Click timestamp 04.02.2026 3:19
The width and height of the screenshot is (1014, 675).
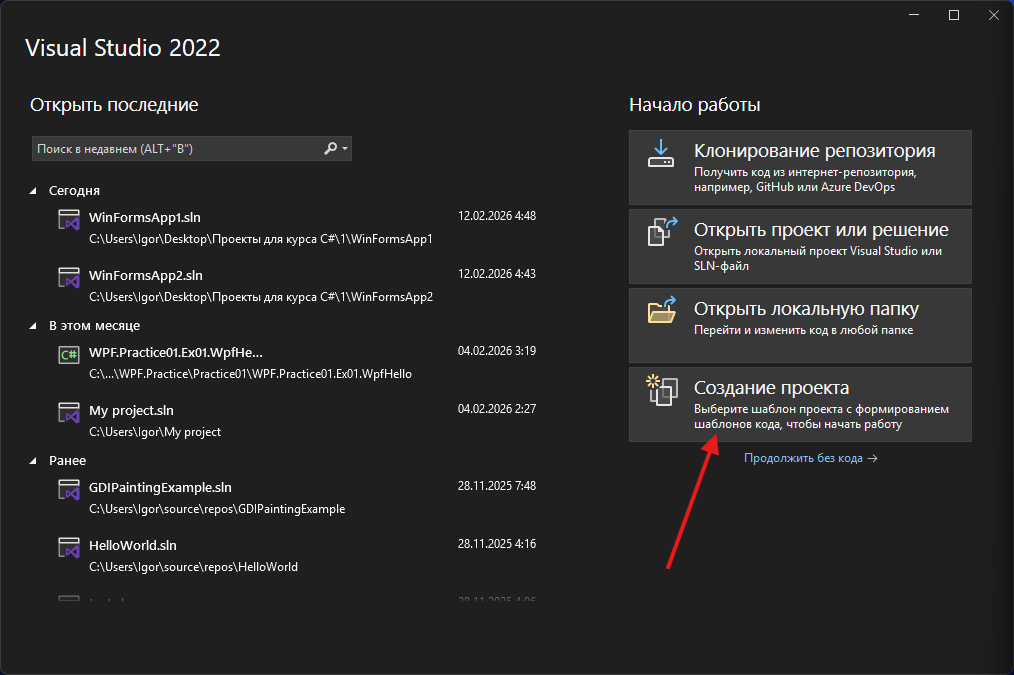(497, 351)
